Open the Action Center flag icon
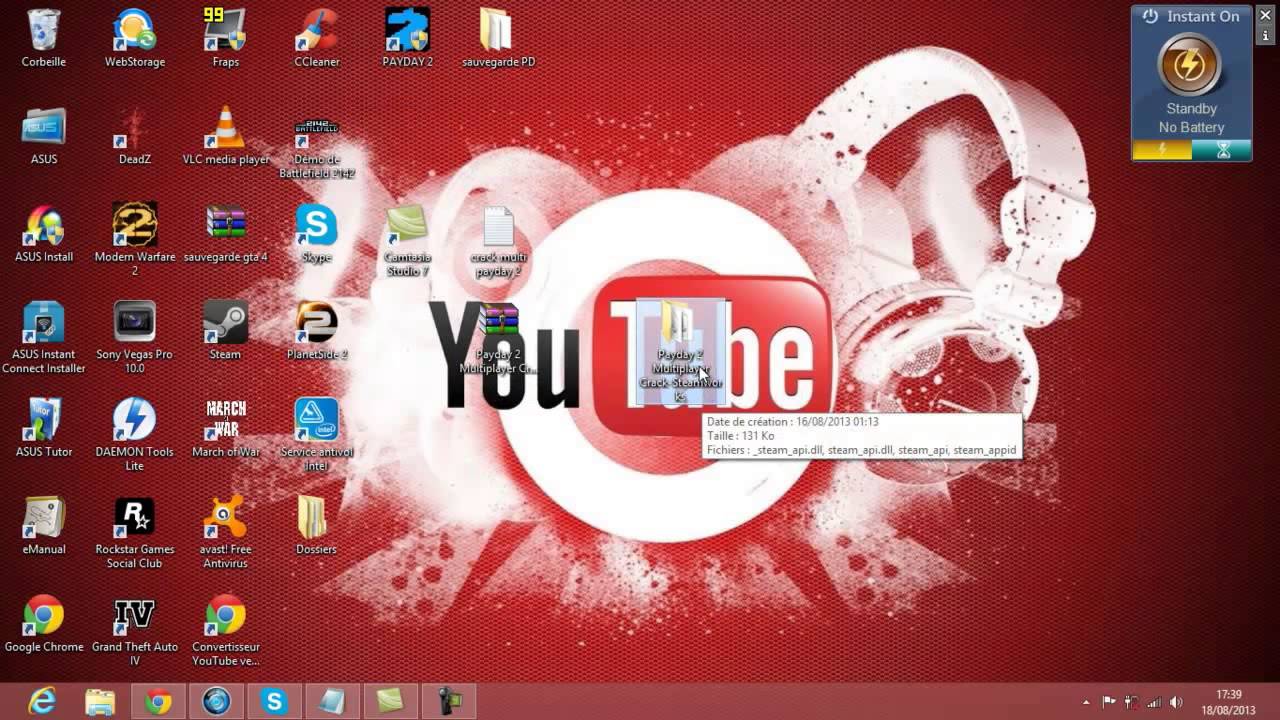The width and height of the screenshot is (1280, 720). pyautogui.click(x=1109, y=702)
